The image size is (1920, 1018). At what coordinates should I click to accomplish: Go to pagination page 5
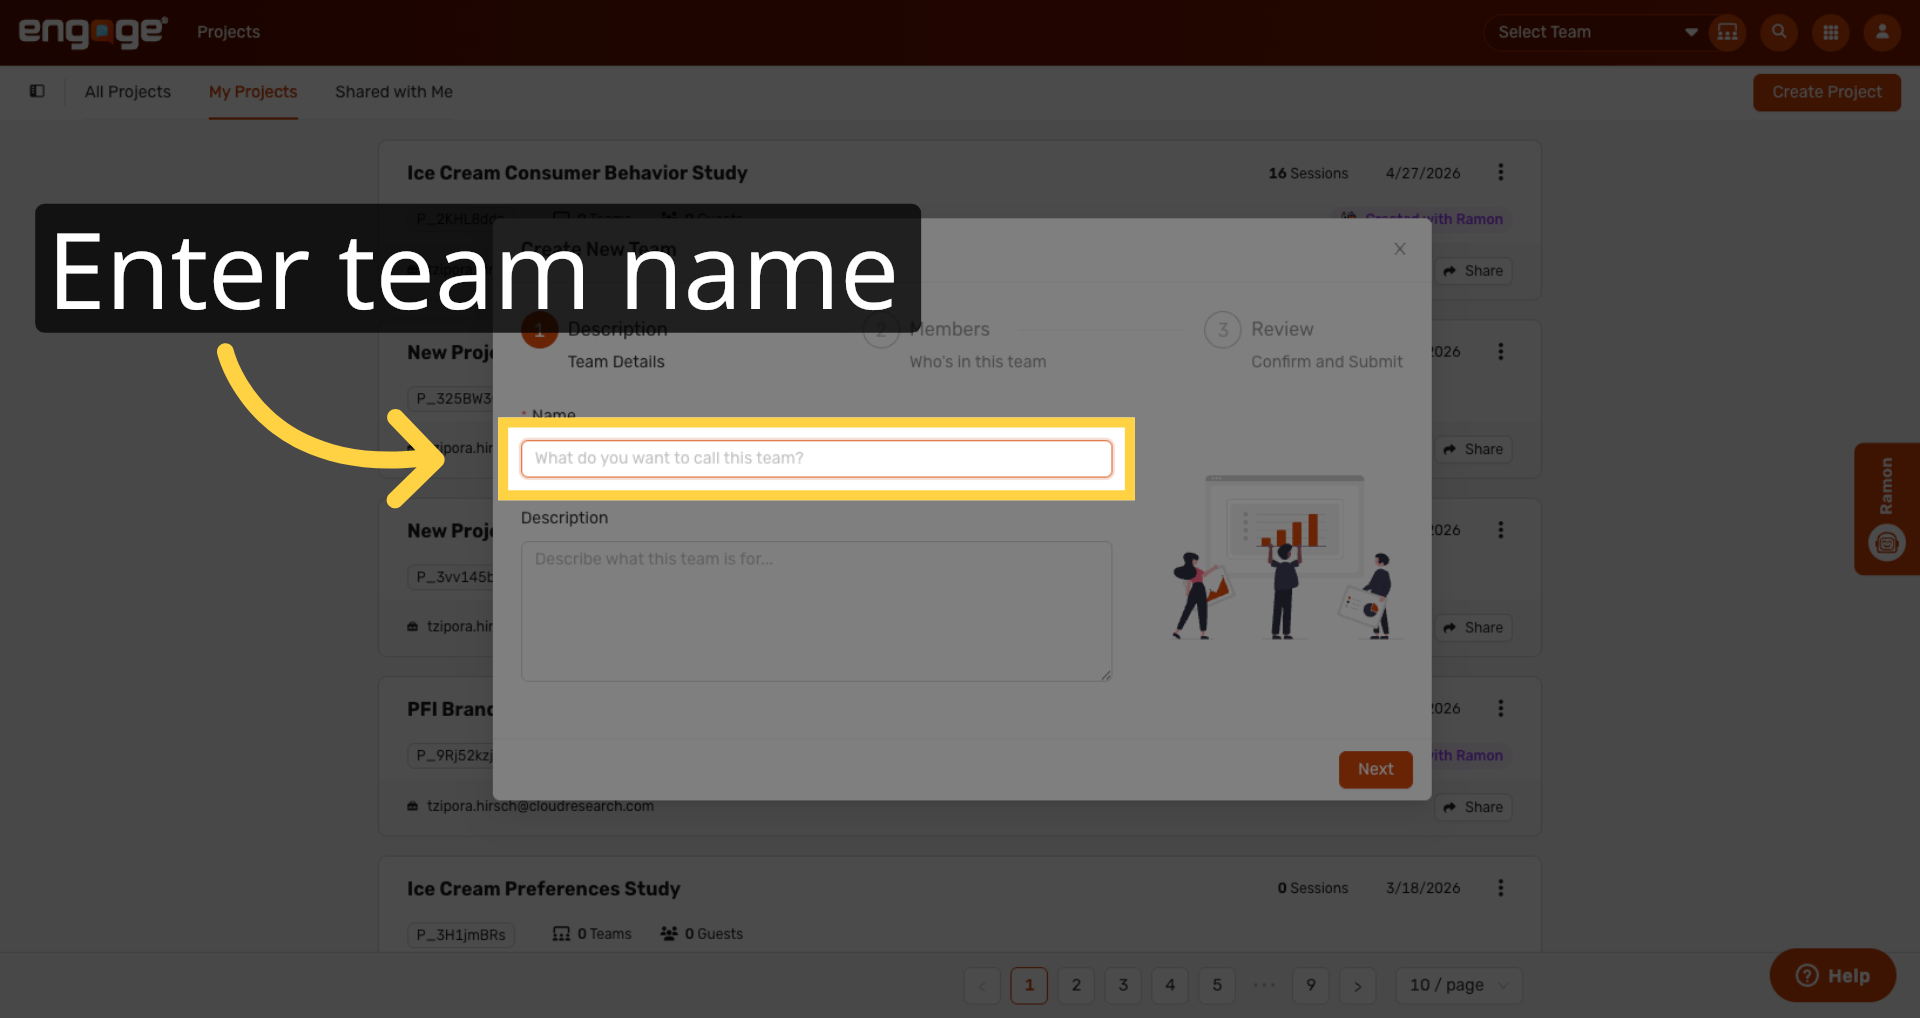pos(1217,985)
